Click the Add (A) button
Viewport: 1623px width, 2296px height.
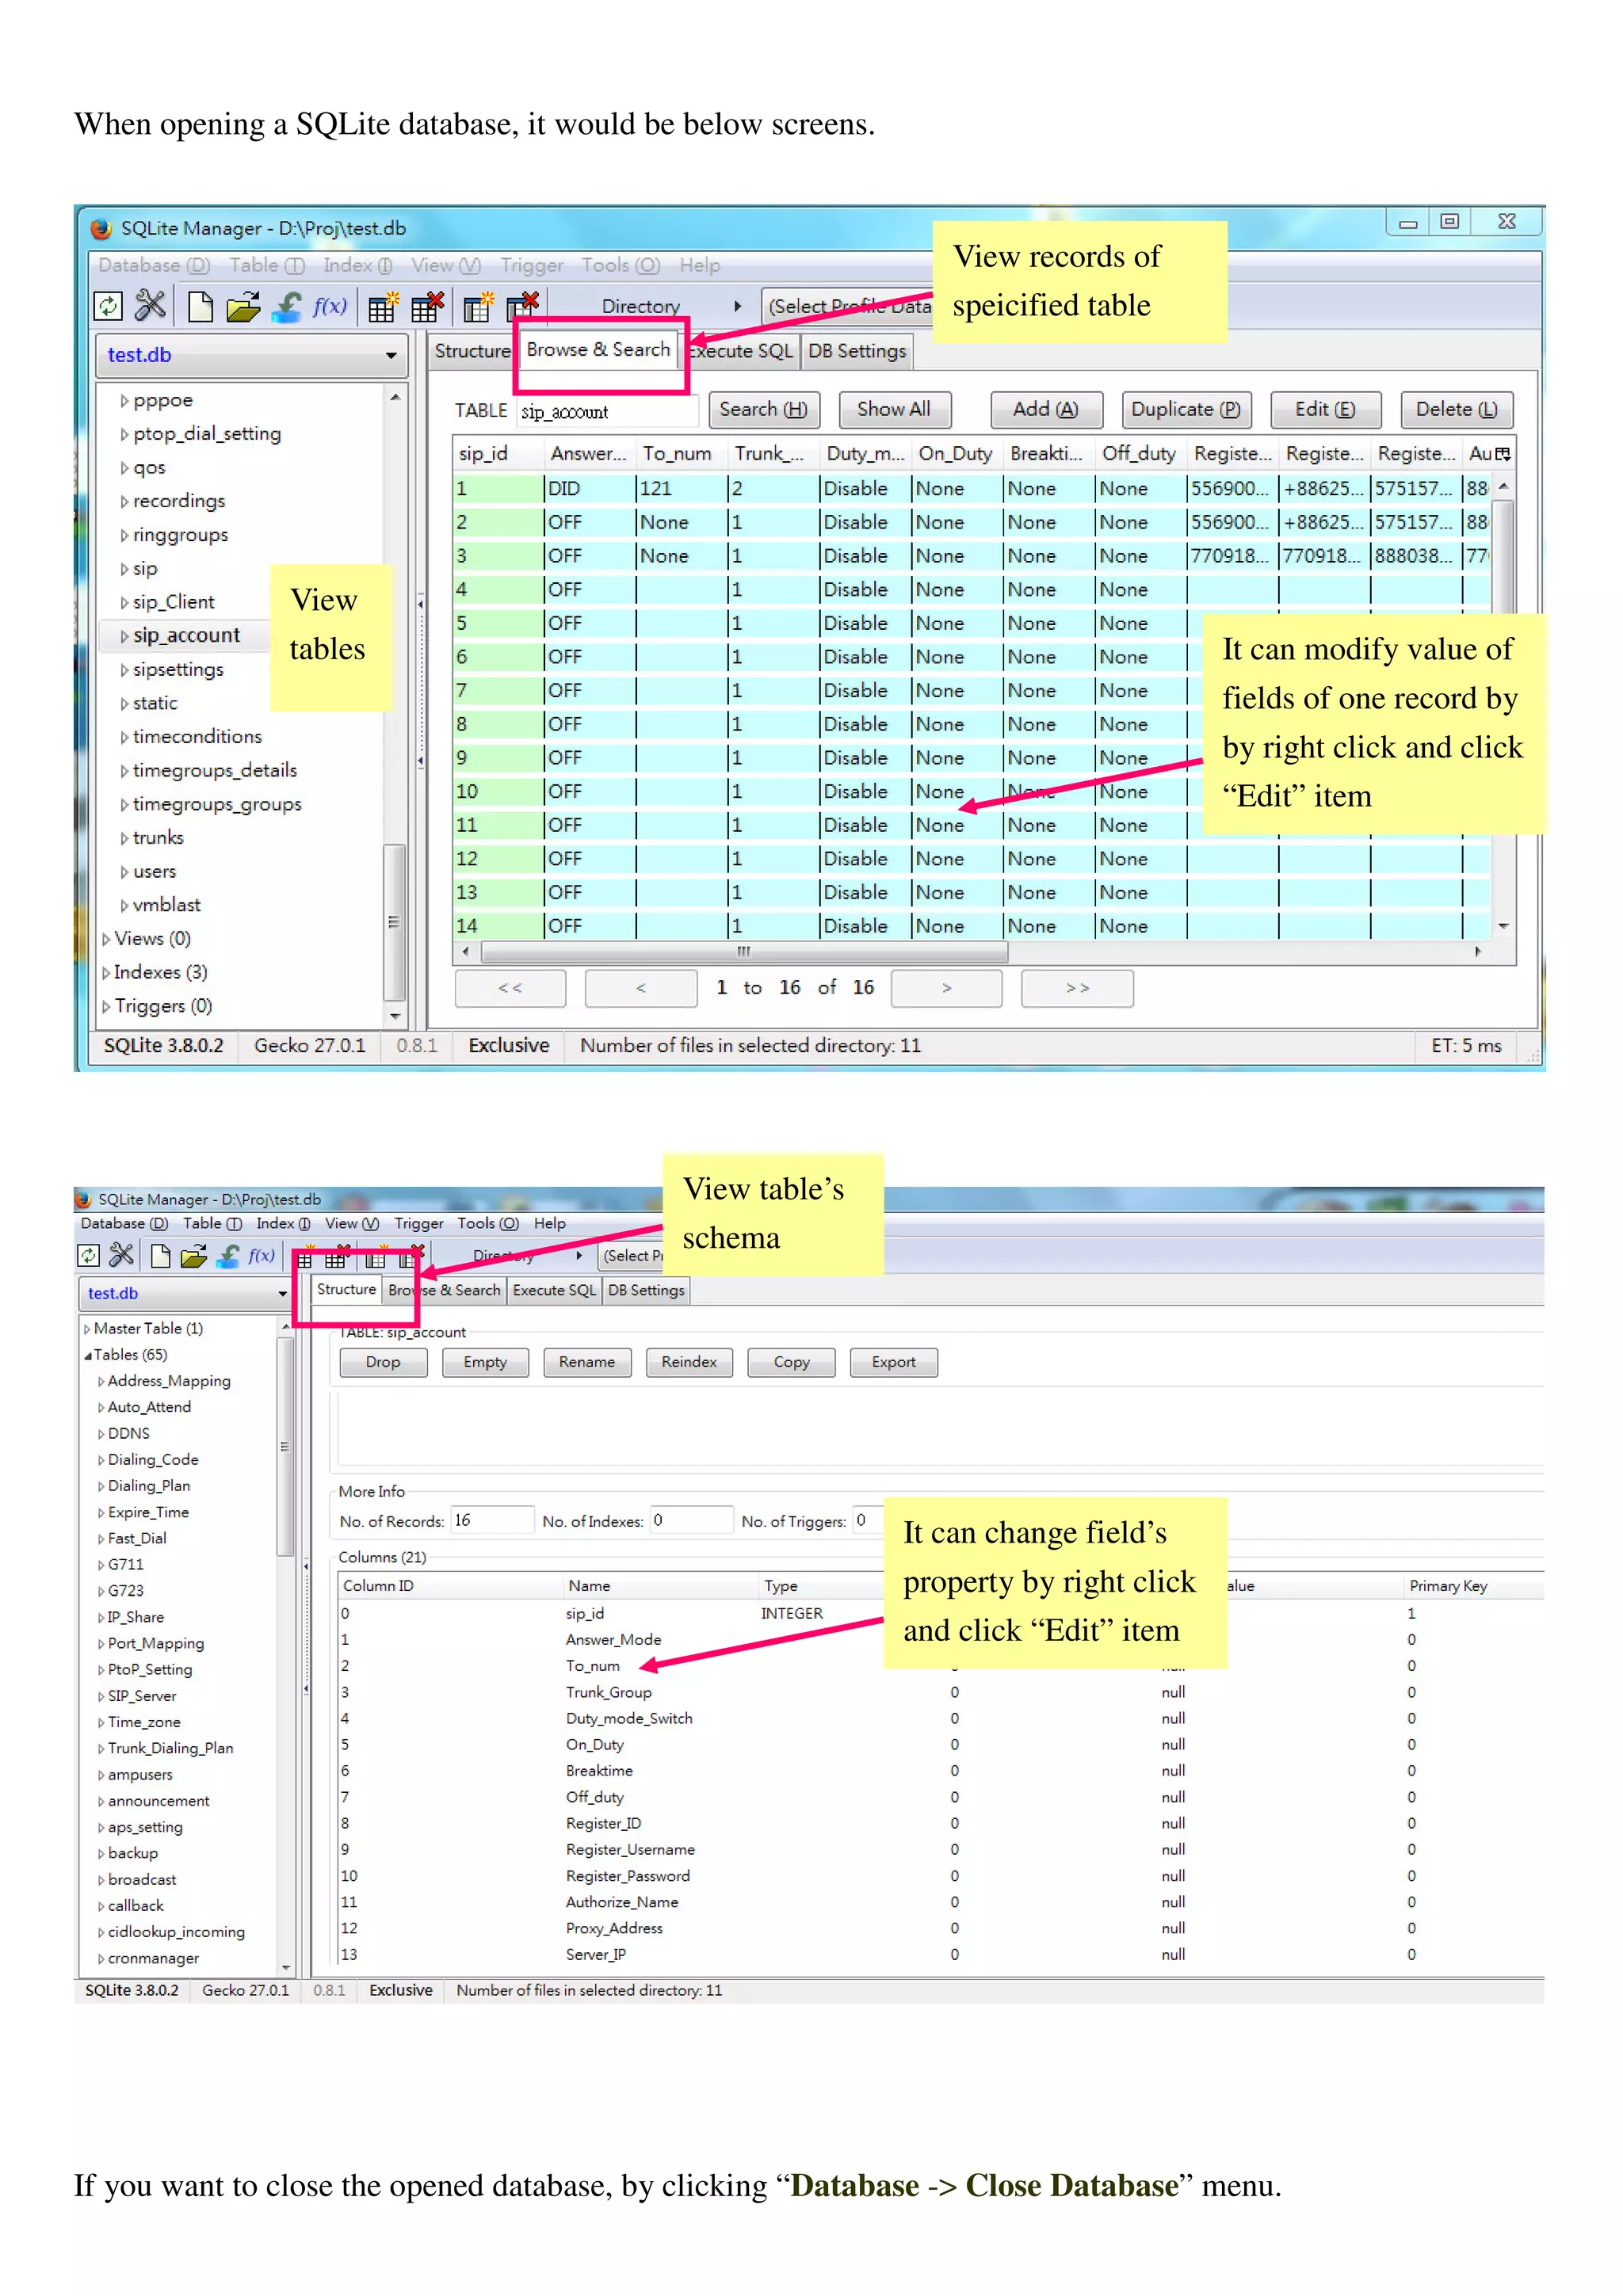click(x=1045, y=409)
